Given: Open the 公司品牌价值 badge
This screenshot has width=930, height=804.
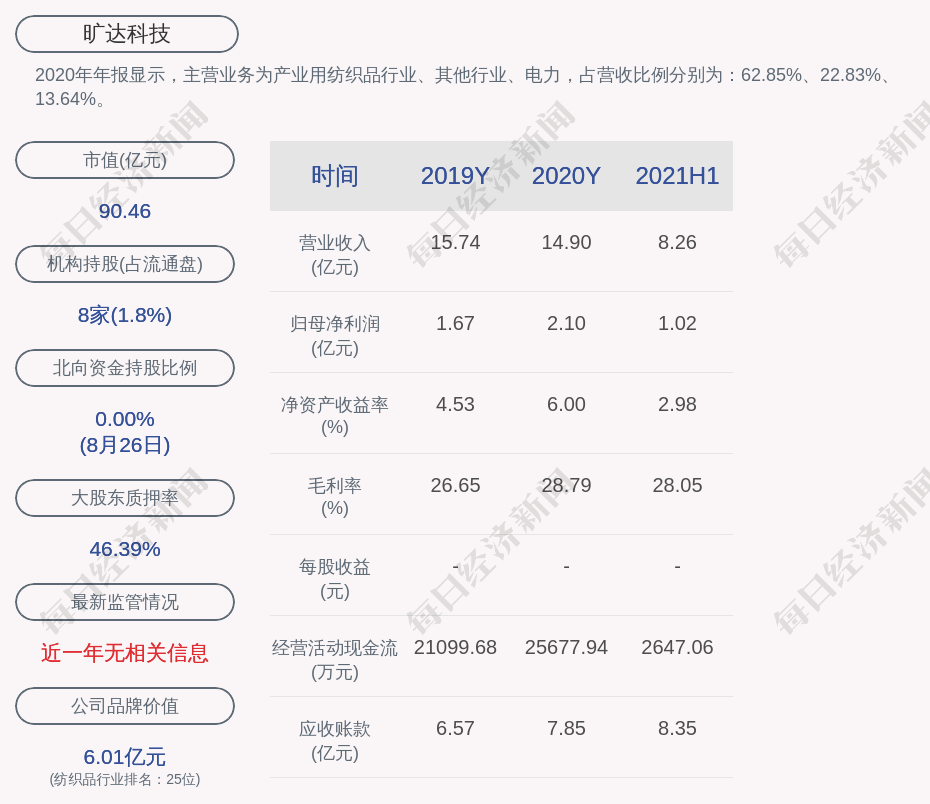Looking at the screenshot, I should (124, 706).
